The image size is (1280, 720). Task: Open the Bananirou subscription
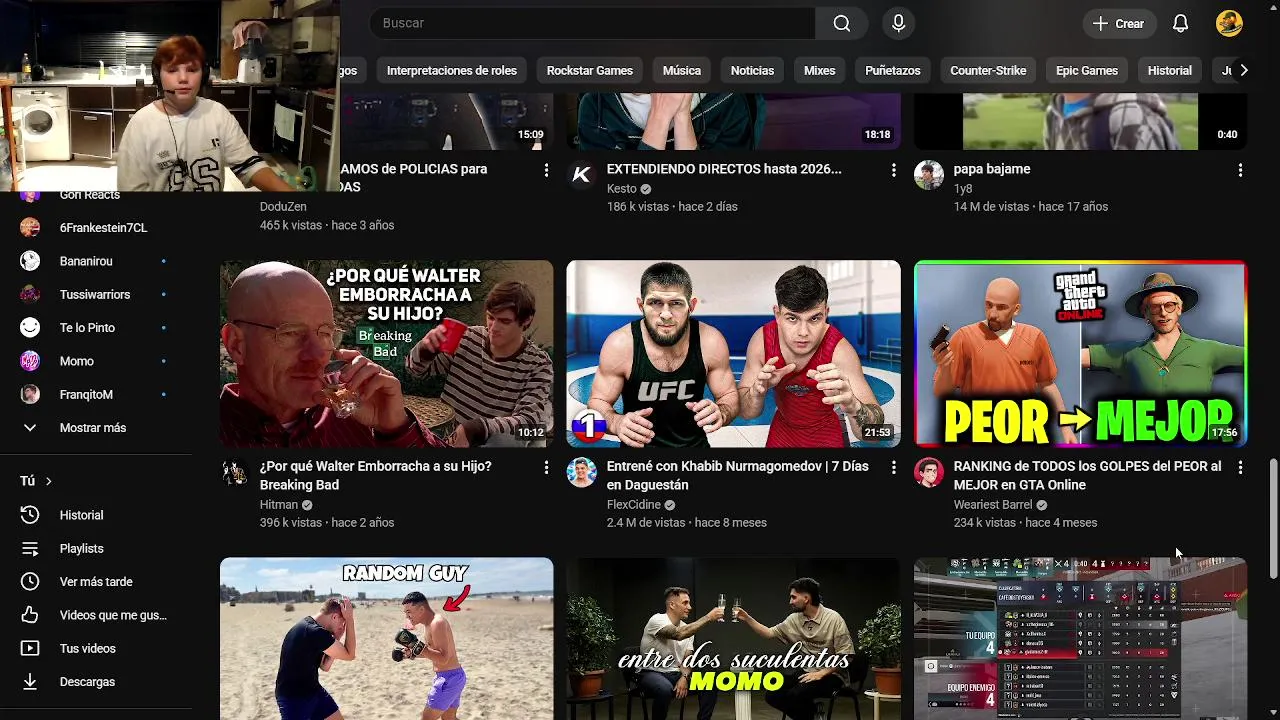[x=98, y=261]
